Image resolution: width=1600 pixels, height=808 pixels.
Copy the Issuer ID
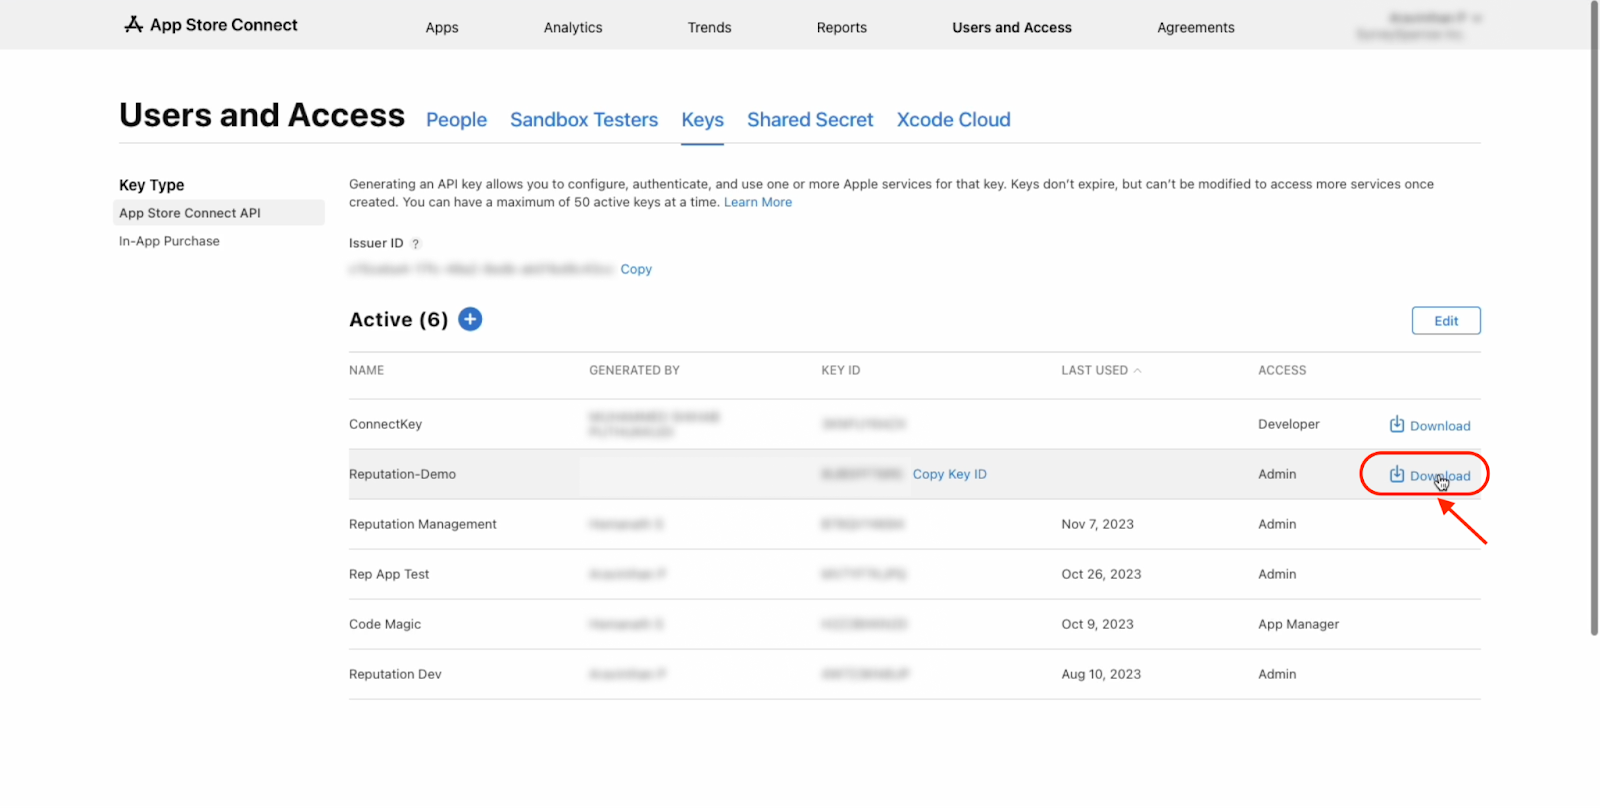click(x=636, y=269)
